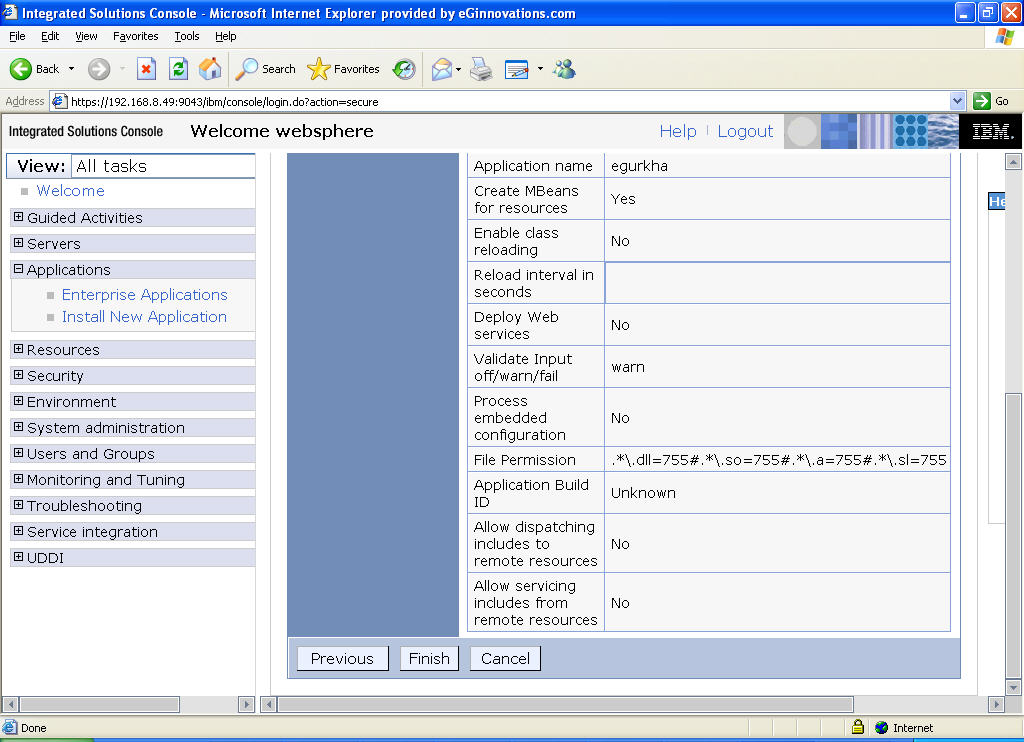1024x742 pixels.
Task: Click the Windows flag logo
Action: point(1004,37)
